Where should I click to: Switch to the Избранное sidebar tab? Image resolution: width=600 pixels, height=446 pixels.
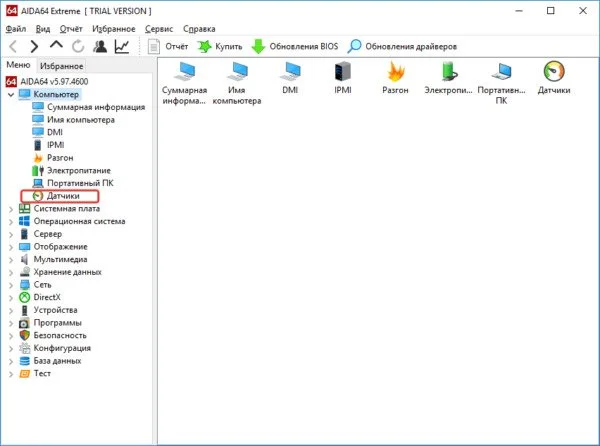pos(61,66)
